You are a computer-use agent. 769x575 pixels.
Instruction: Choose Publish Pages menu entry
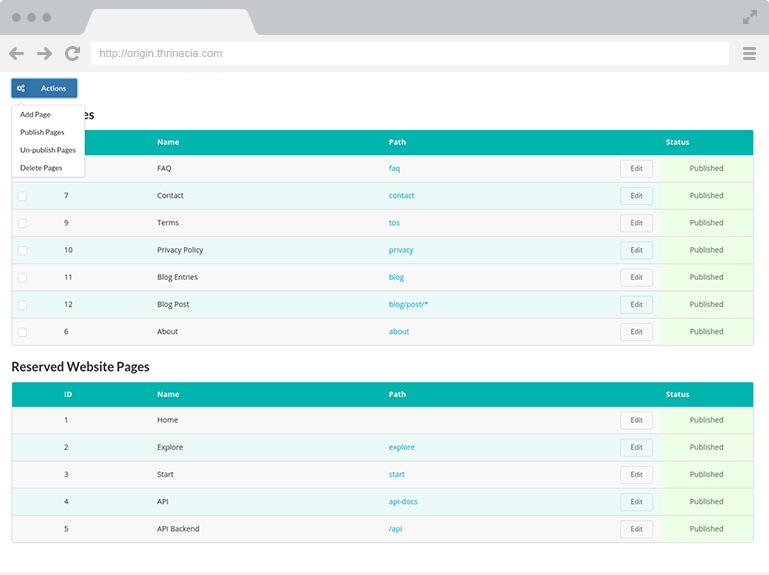(x=42, y=132)
